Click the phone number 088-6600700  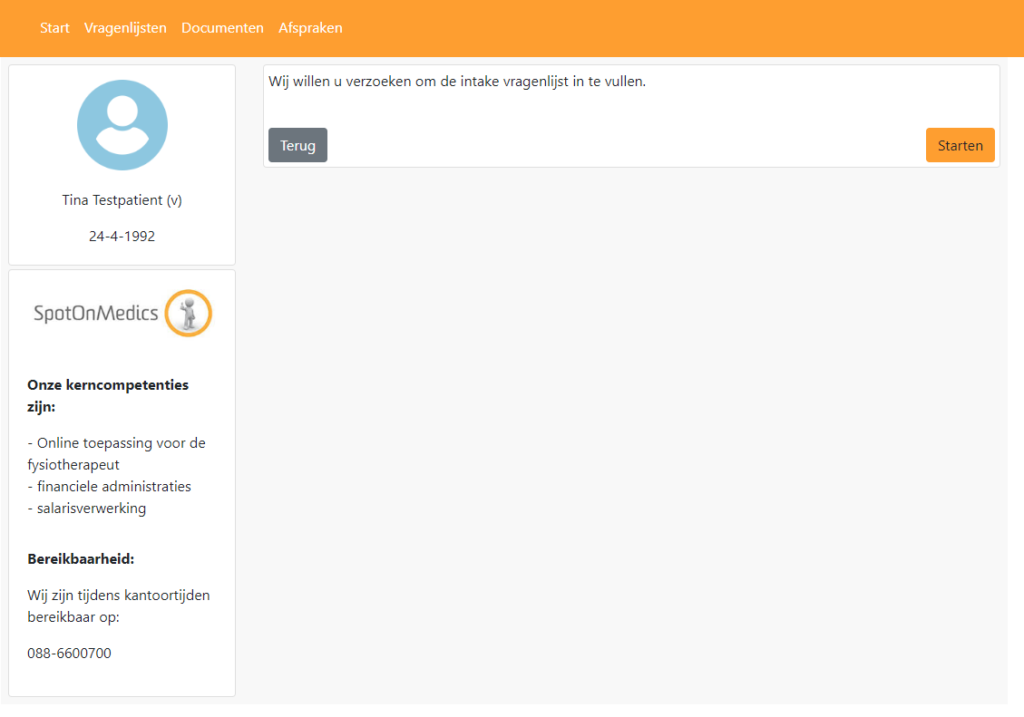coord(69,653)
